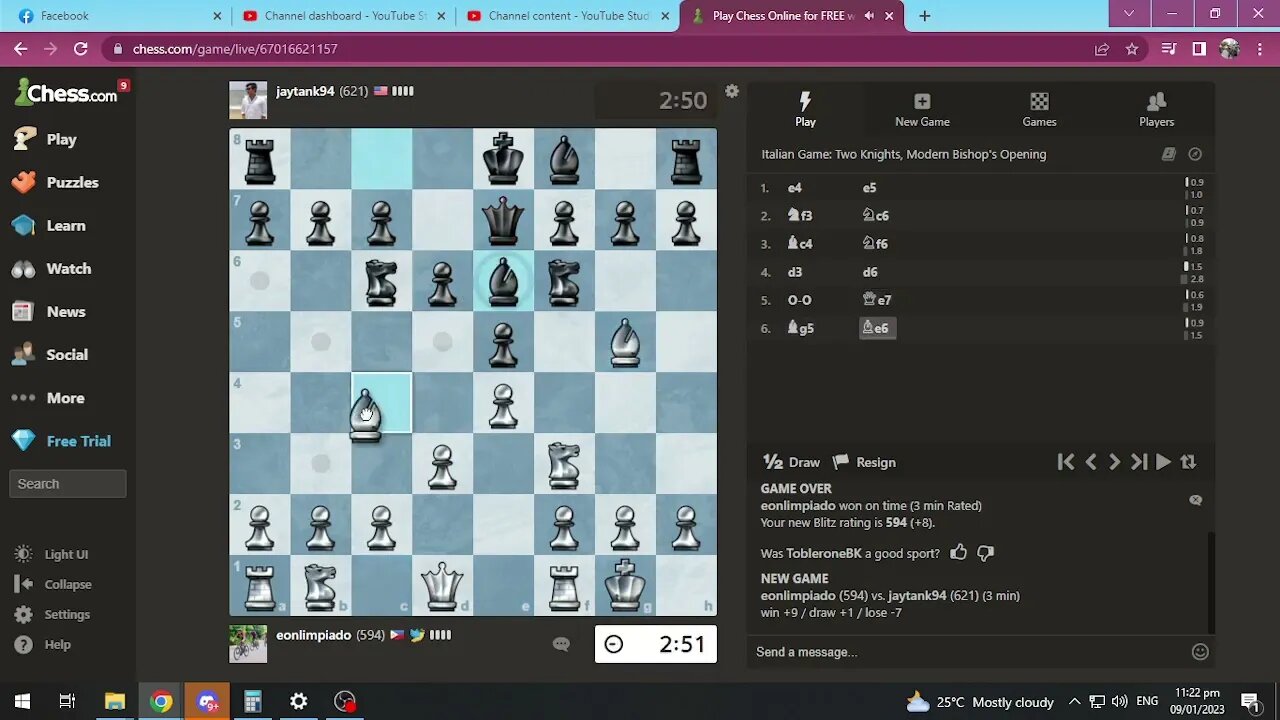Screen dimensions: 1280x720
Task: Switch to Channel dashboard YouTube tab
Action: tap(344, 16)
